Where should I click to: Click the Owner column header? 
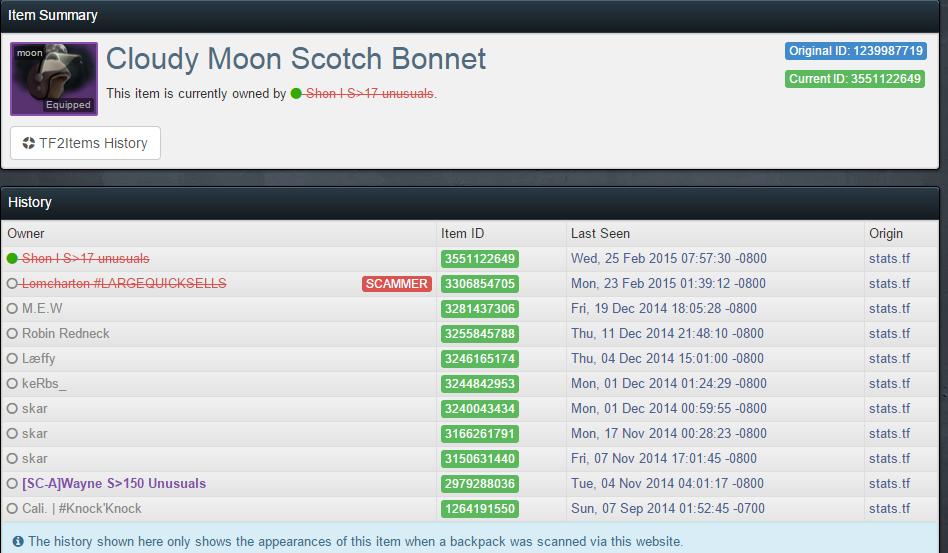(x=26, y=234)
